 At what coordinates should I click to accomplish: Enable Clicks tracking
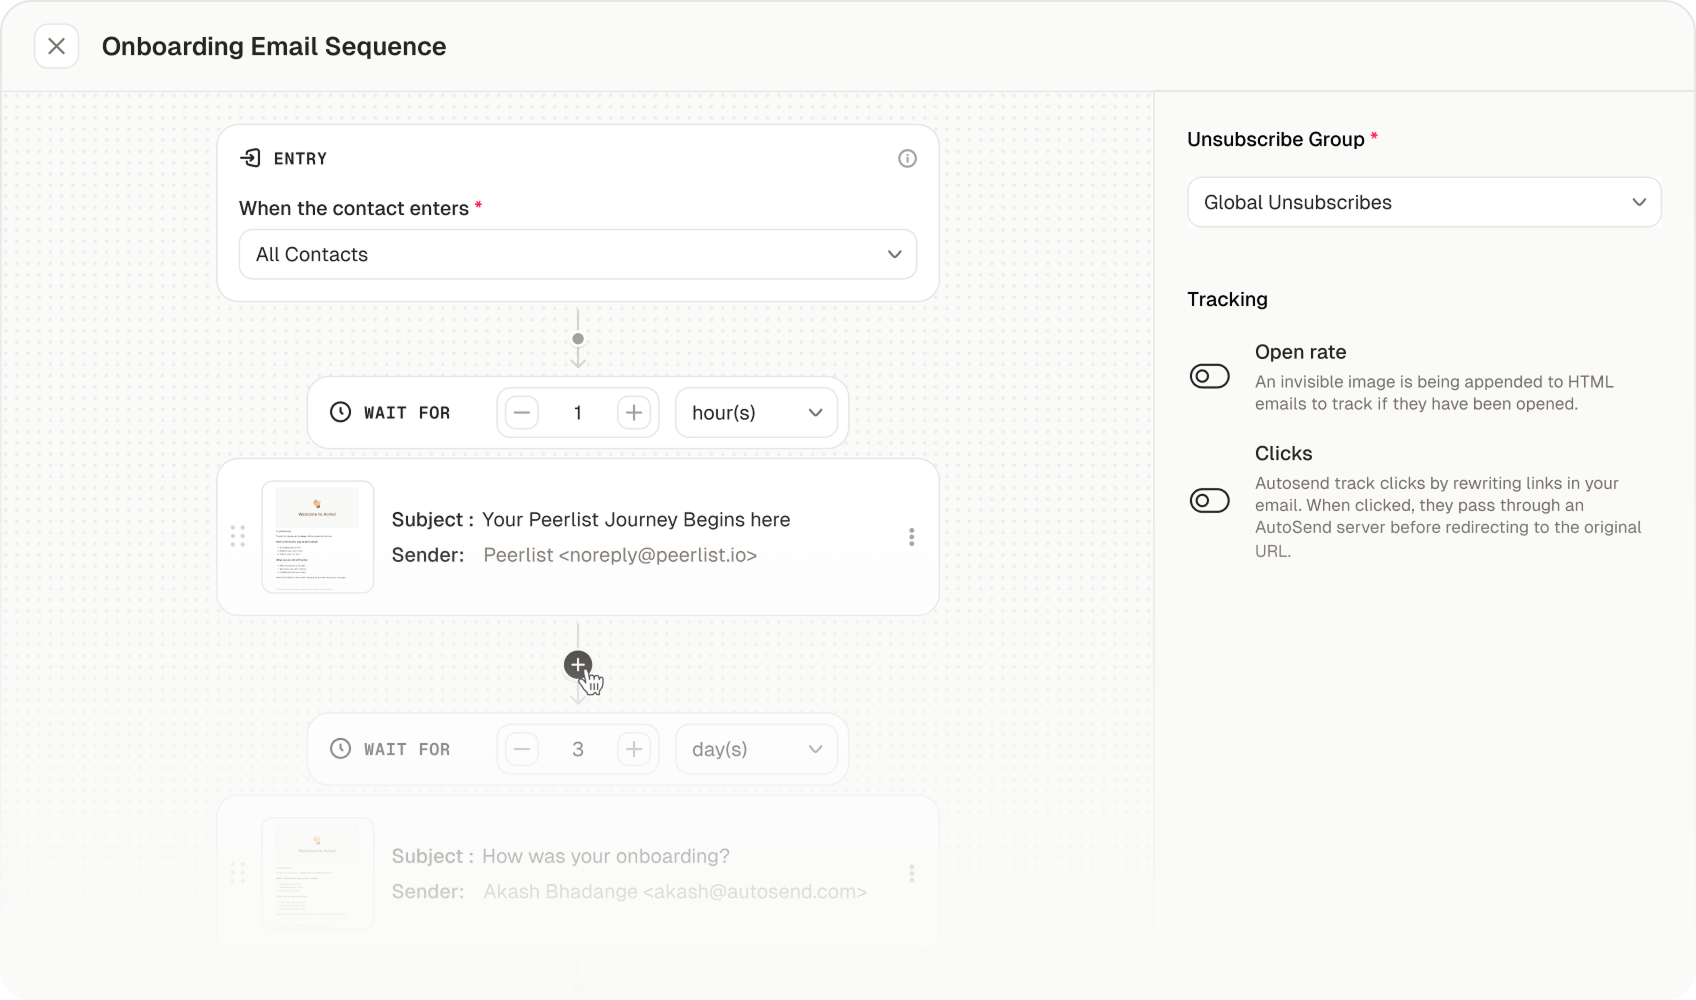tap(1210, 500)
